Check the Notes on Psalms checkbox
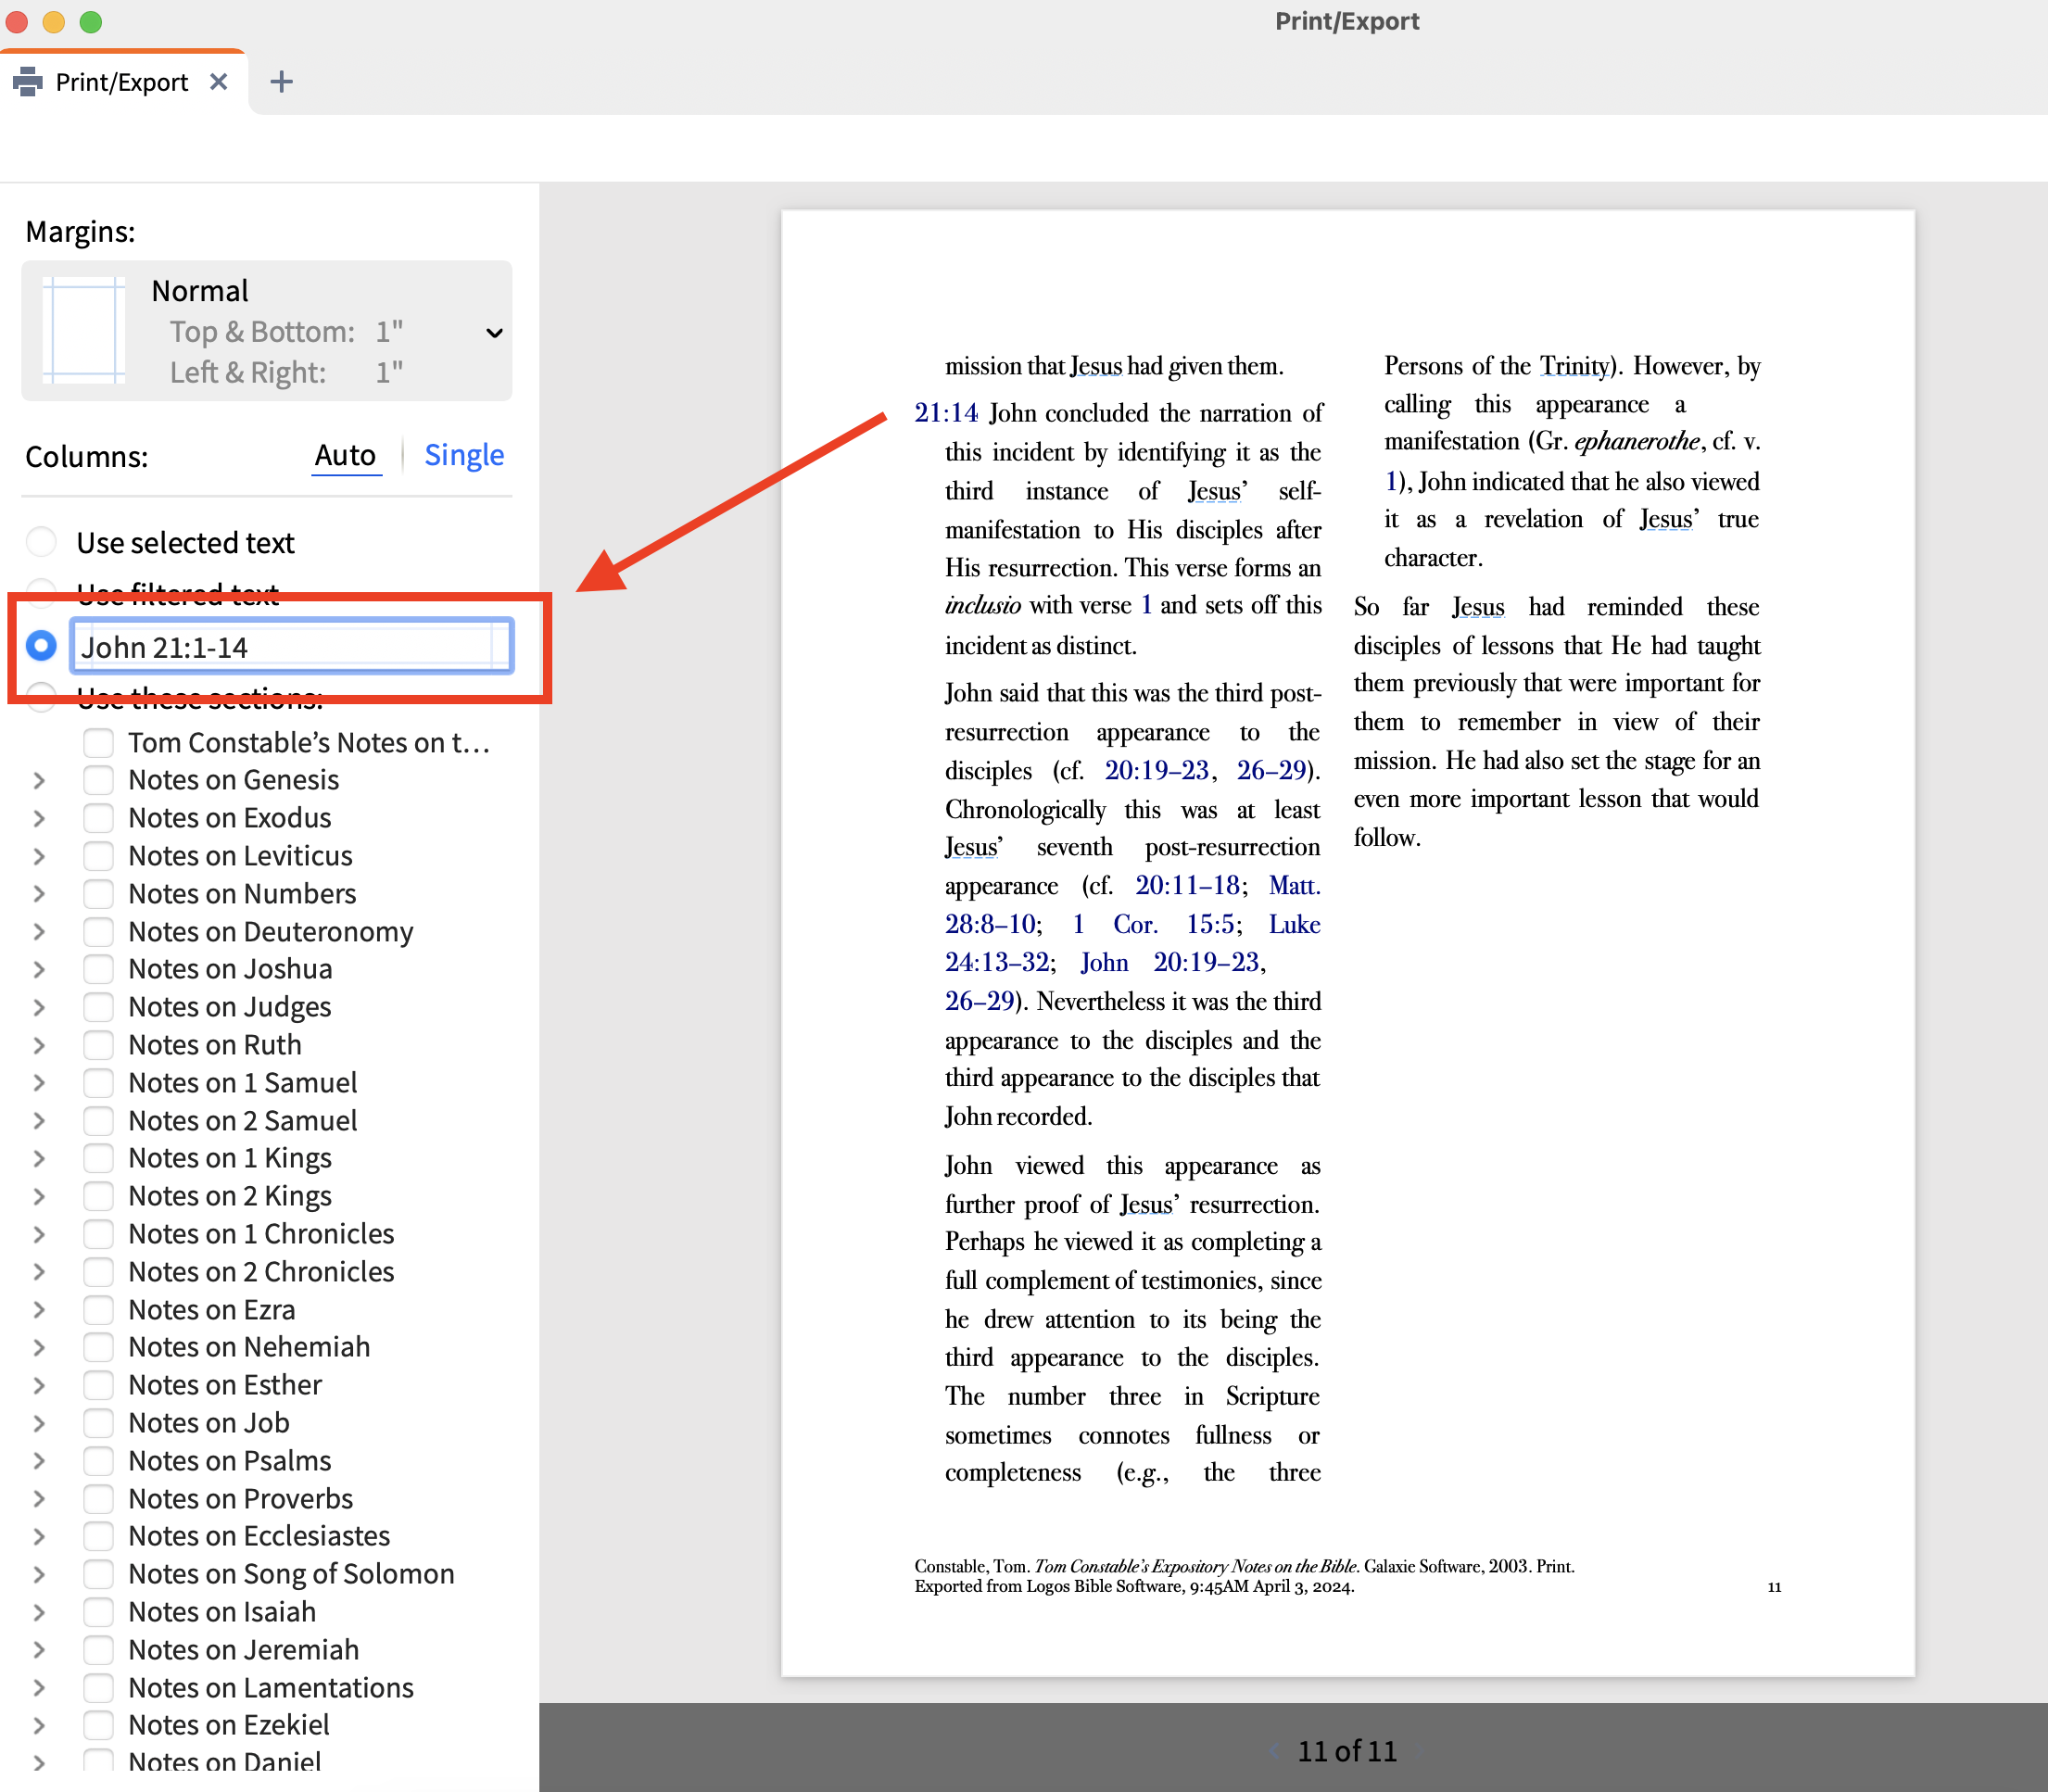The width and height of the screenshot is (2048, 1792). click(x=98, y=1461)
